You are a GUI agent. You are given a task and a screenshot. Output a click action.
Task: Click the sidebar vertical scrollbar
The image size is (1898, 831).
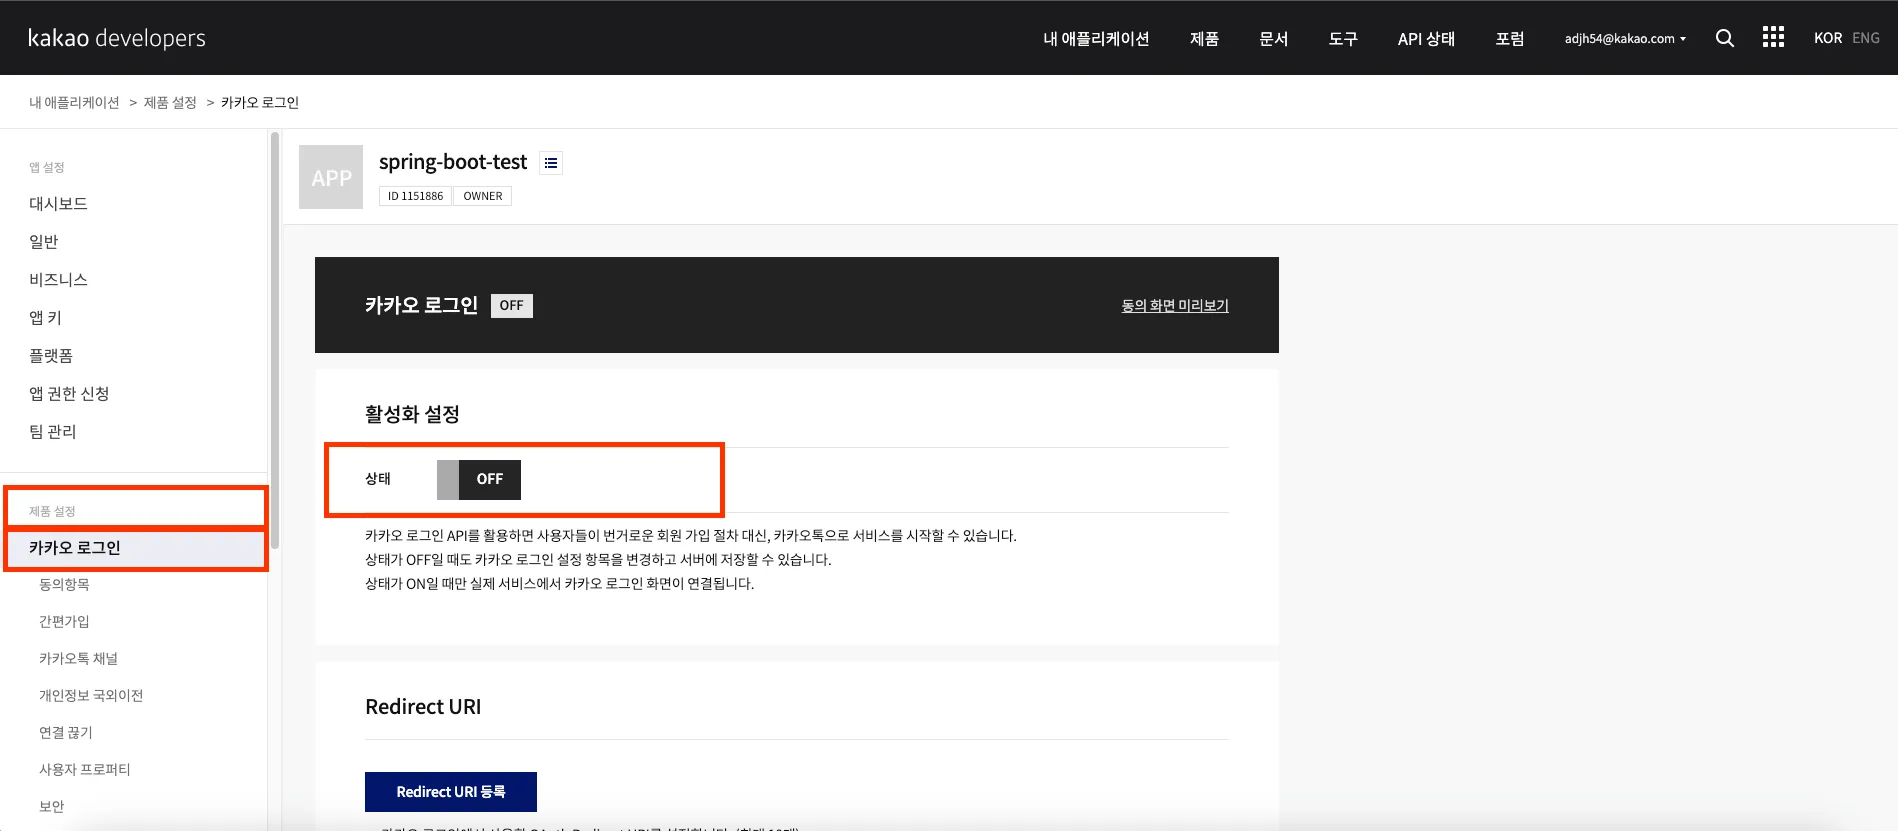coord(275,340)
